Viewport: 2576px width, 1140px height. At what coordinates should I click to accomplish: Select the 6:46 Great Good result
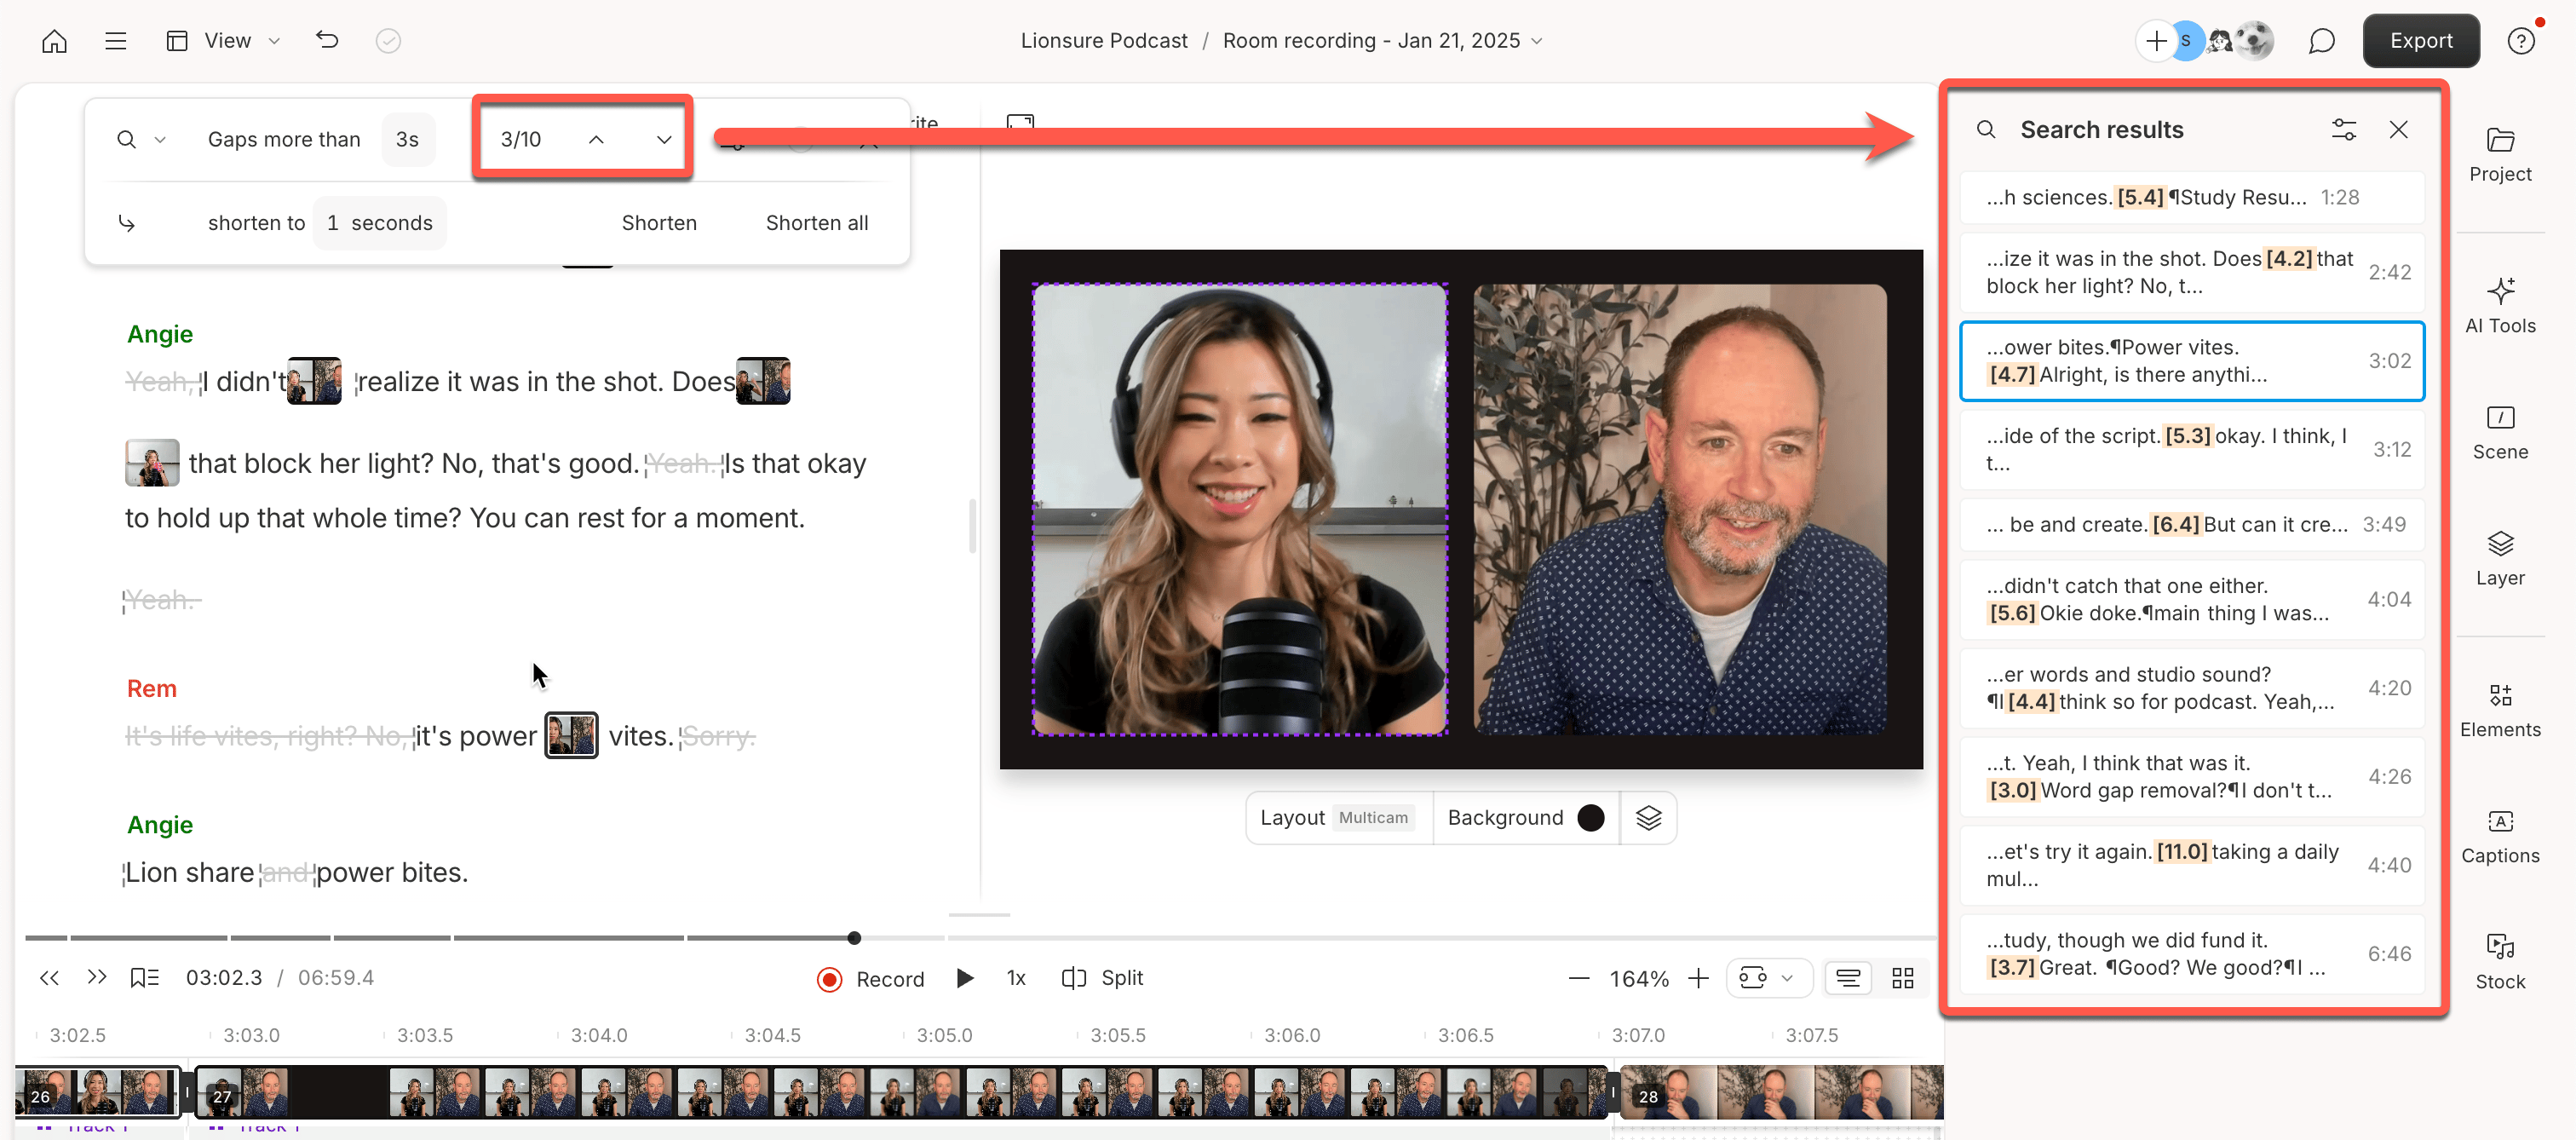2191,954
